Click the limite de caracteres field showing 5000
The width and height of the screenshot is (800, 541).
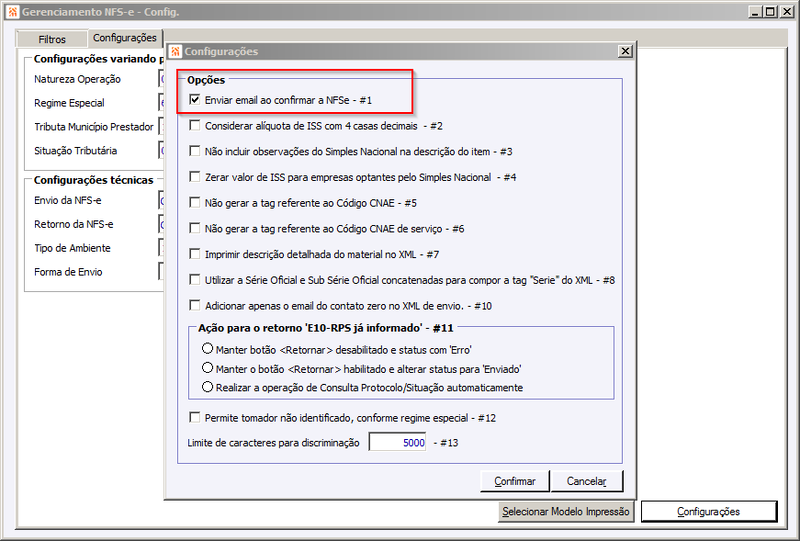coord(397,442)
